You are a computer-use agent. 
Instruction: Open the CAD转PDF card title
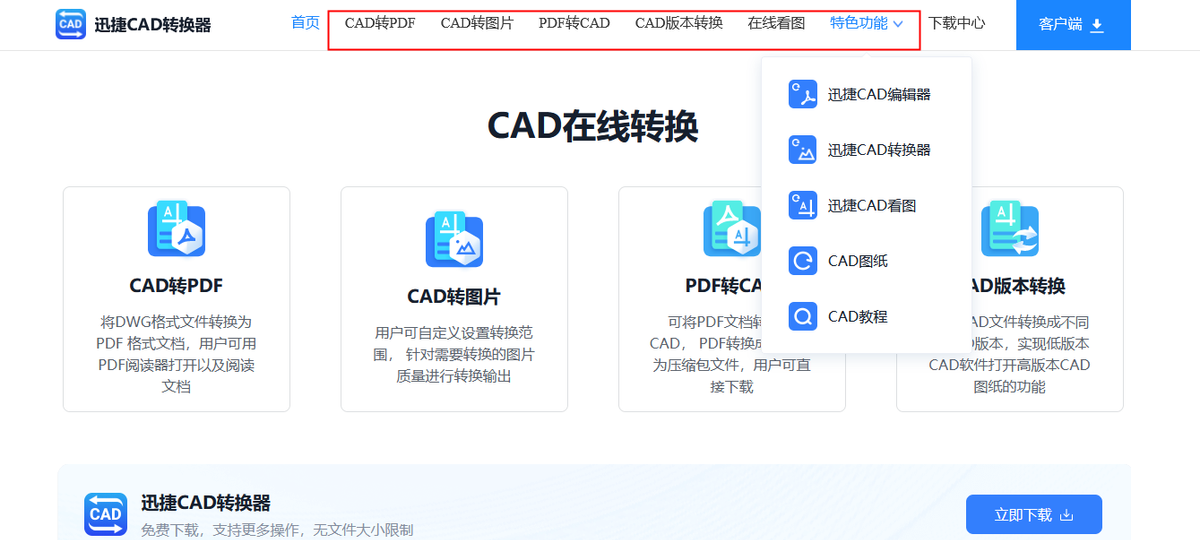176,286
